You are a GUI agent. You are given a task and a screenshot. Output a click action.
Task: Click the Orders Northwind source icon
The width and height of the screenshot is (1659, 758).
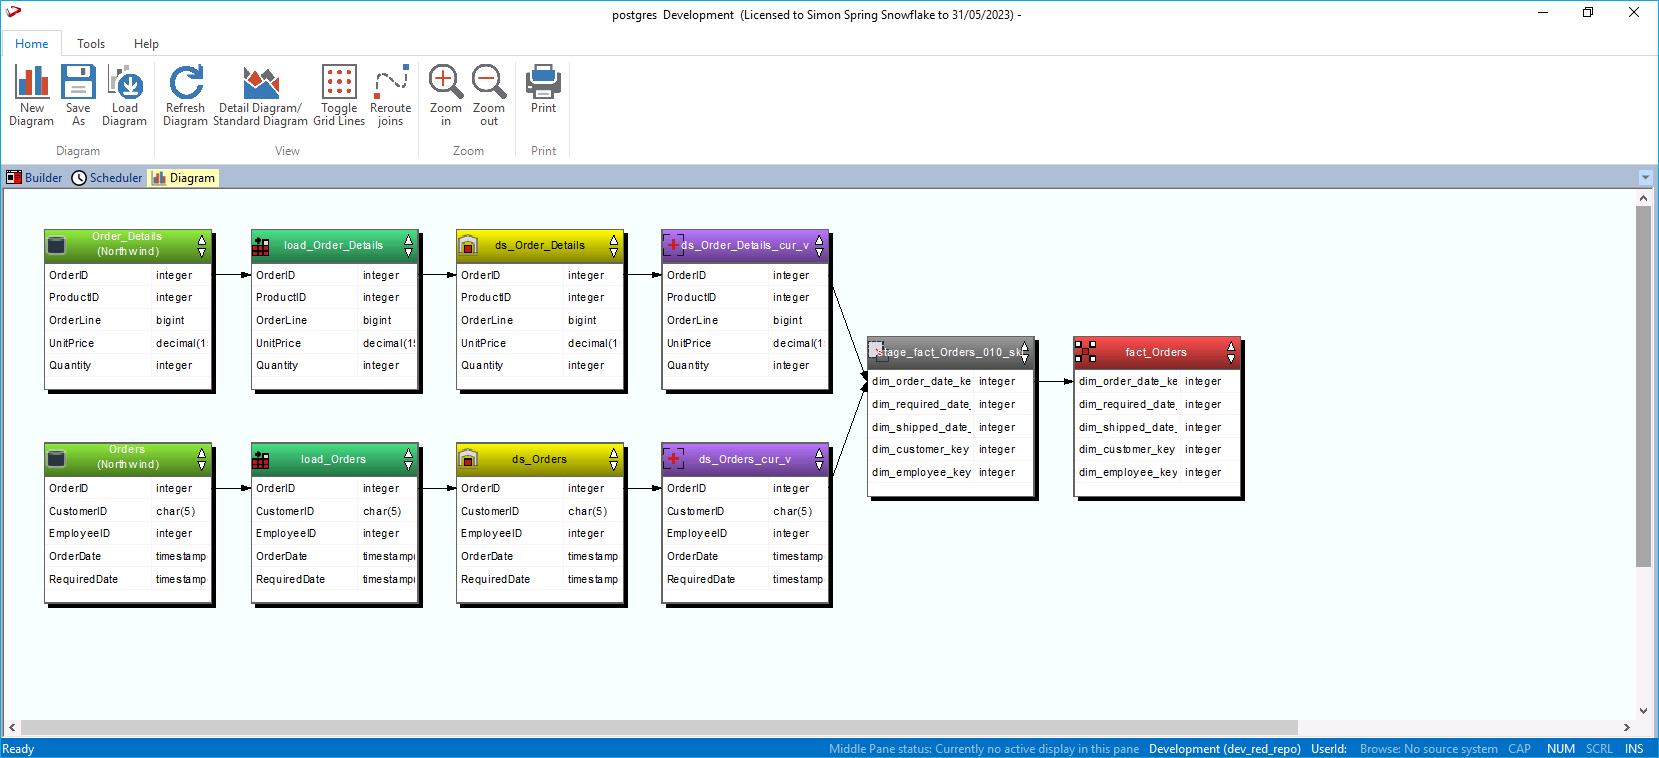point(57,458)
